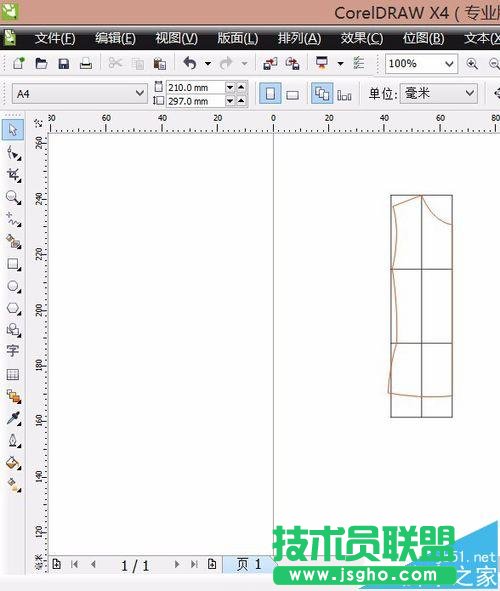Image resolution: width=500 pixels, height=591 pixels.
Task: Select the Zoom tool in toolbox
Action: pyautogui.click(x=14, y=197)
